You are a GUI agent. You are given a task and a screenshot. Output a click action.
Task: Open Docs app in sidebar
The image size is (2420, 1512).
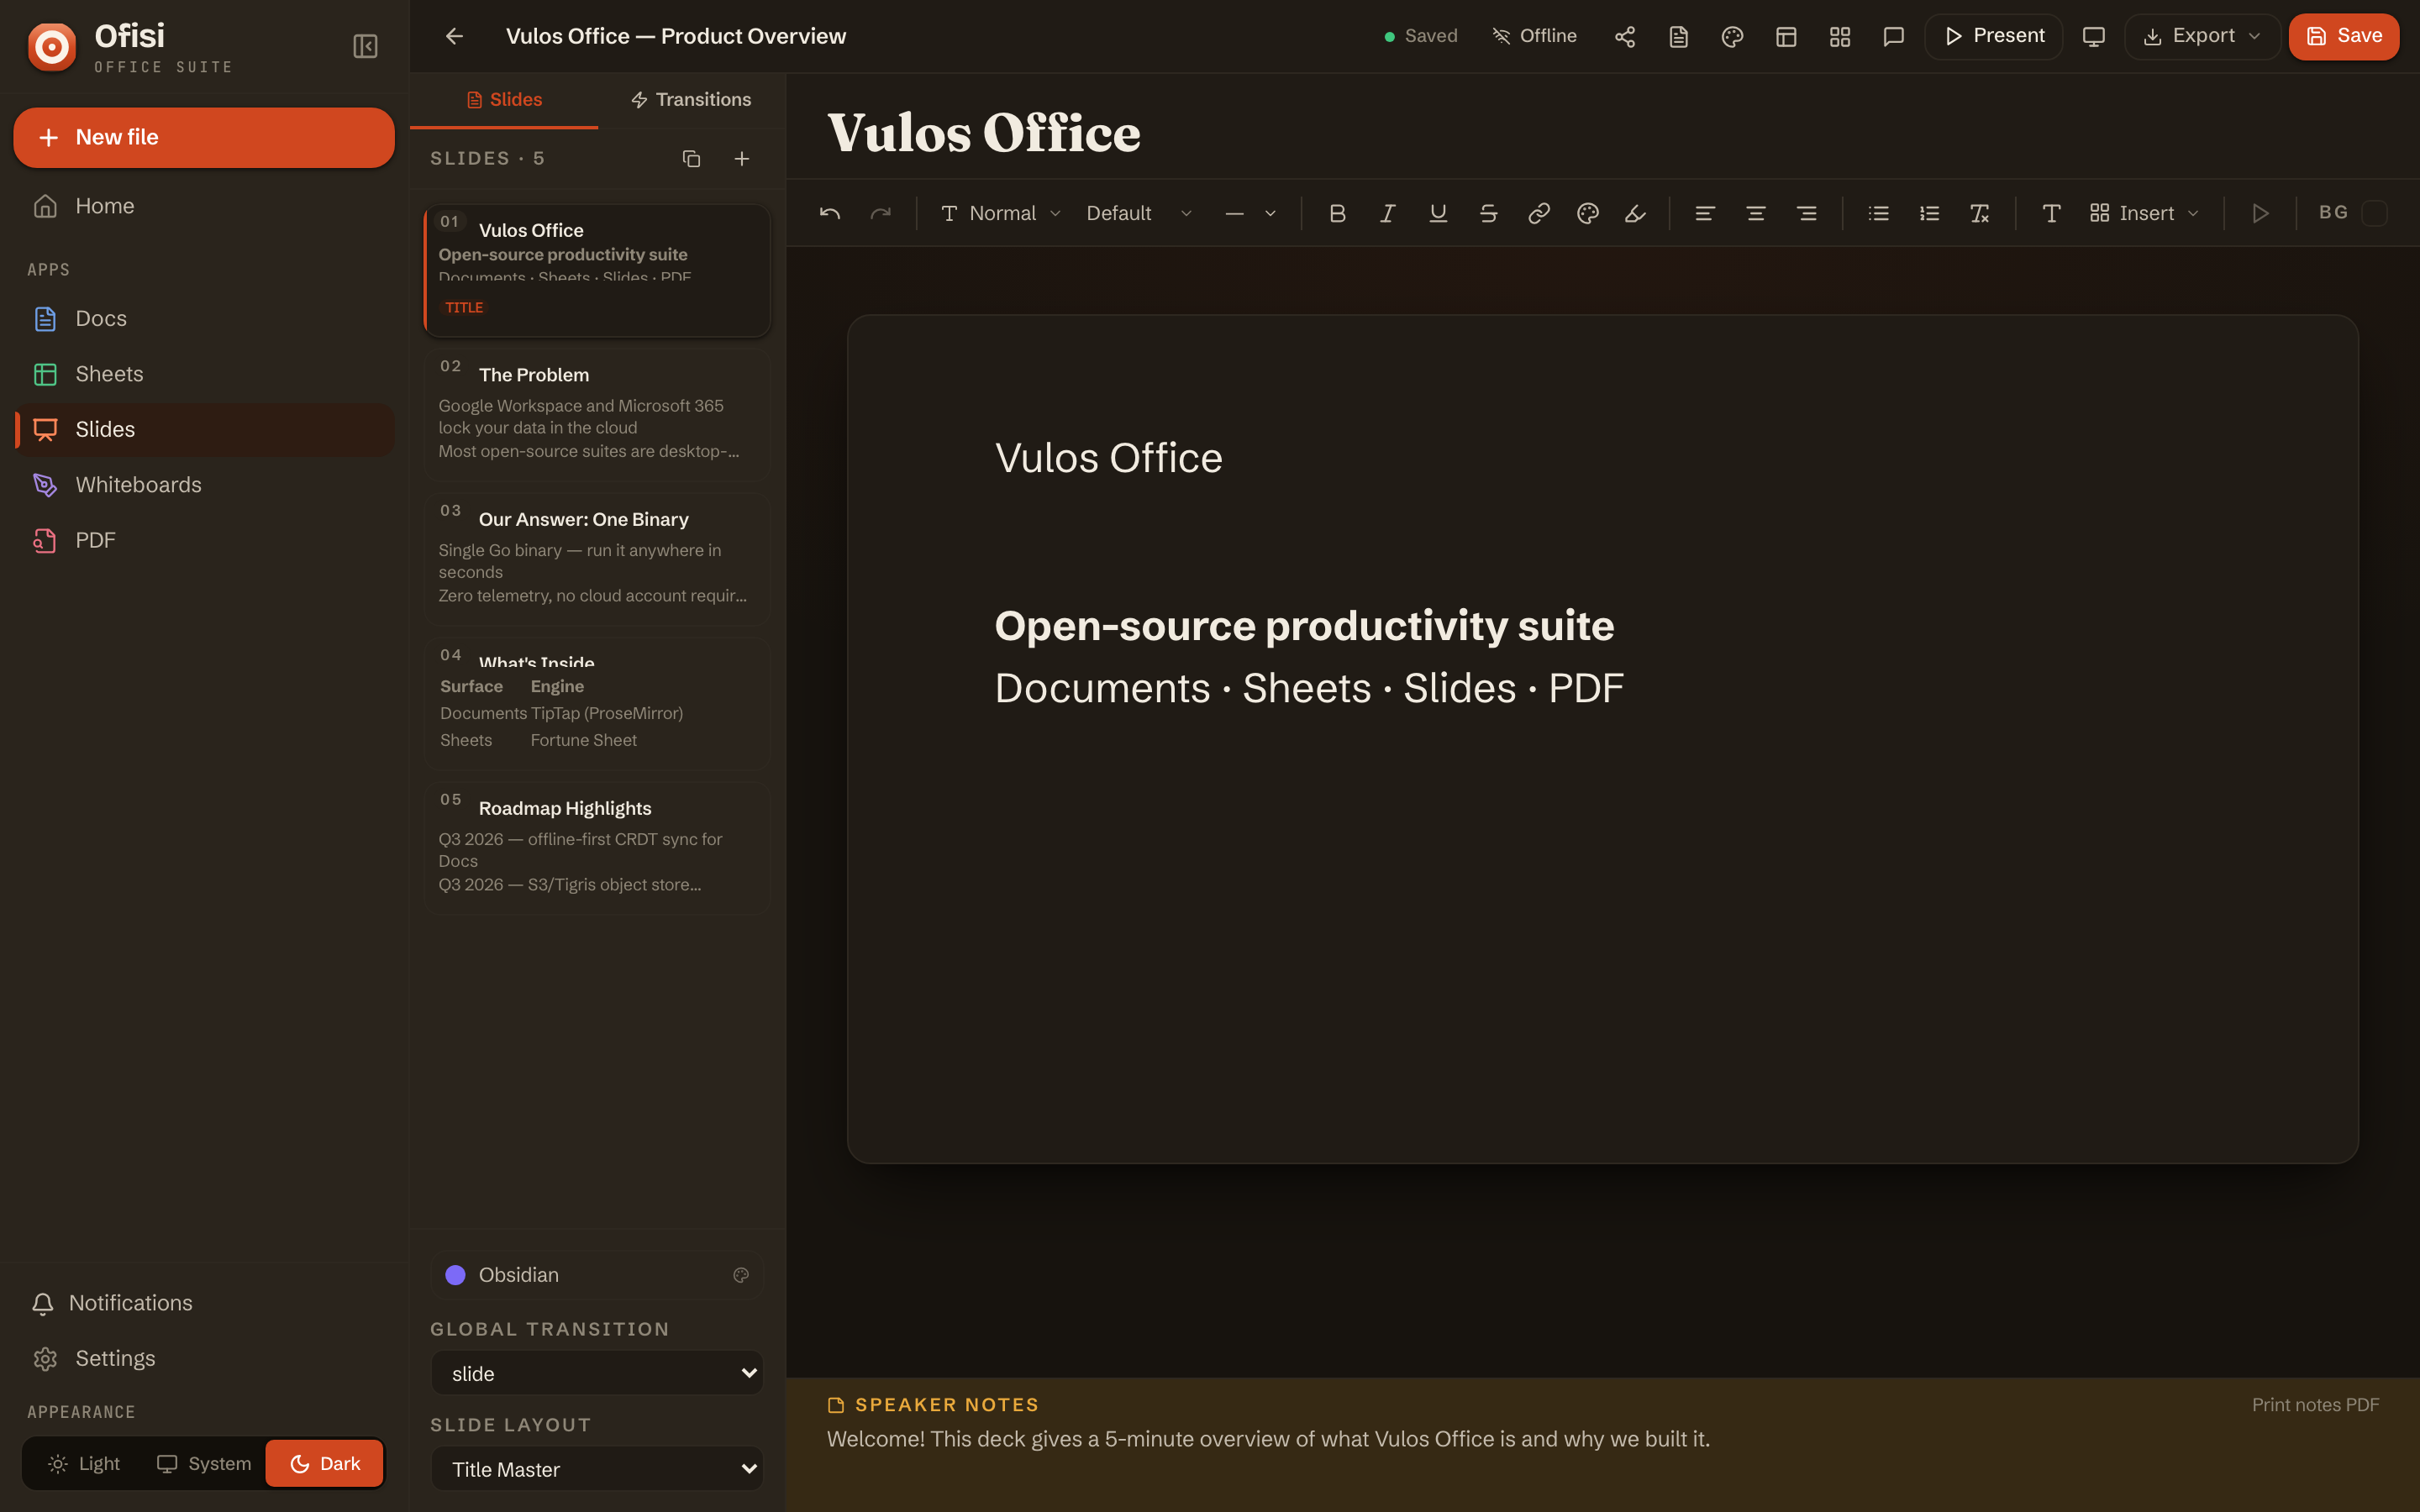(x=204, y=319)
